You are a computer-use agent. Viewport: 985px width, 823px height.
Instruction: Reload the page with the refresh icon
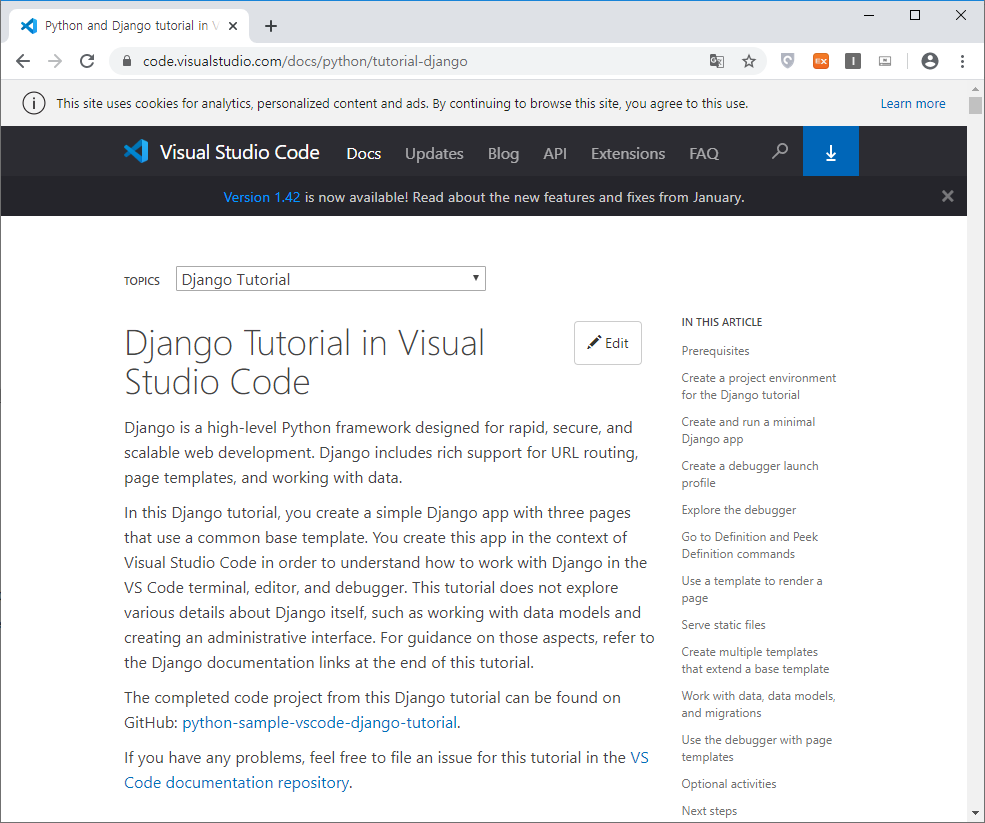click(87, 61)
